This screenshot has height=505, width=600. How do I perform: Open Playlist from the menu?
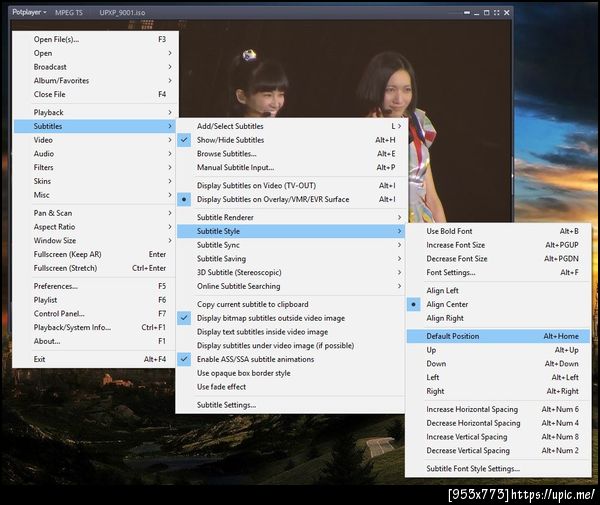click(95, 300)
